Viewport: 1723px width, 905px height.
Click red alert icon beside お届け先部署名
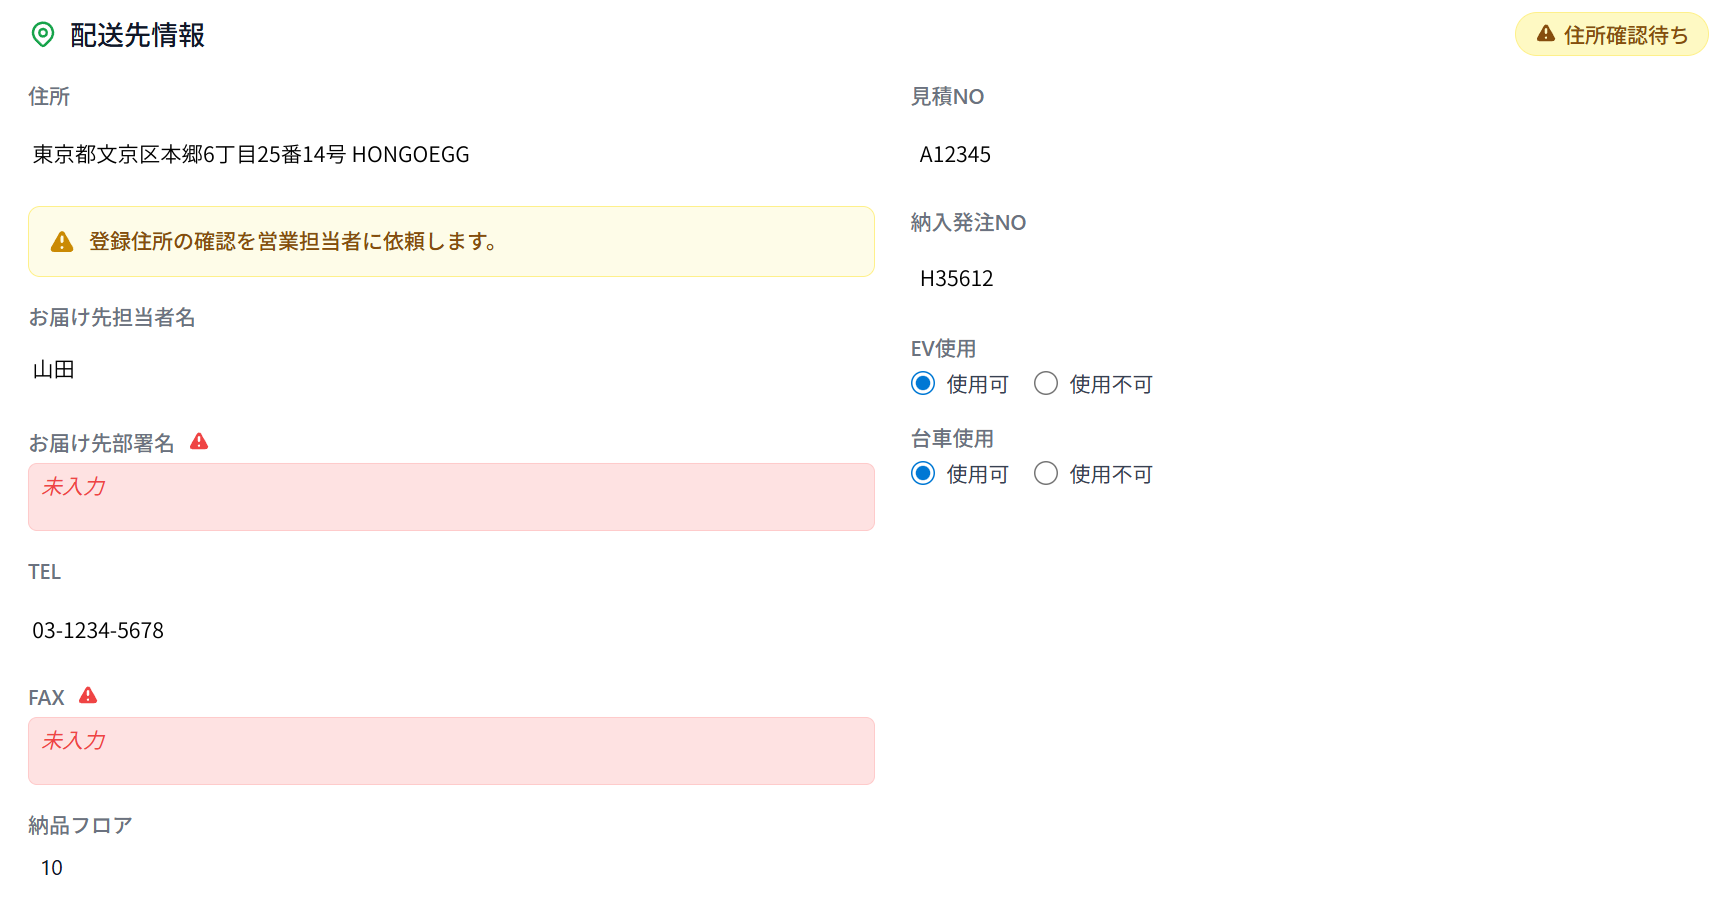point(199,442)
